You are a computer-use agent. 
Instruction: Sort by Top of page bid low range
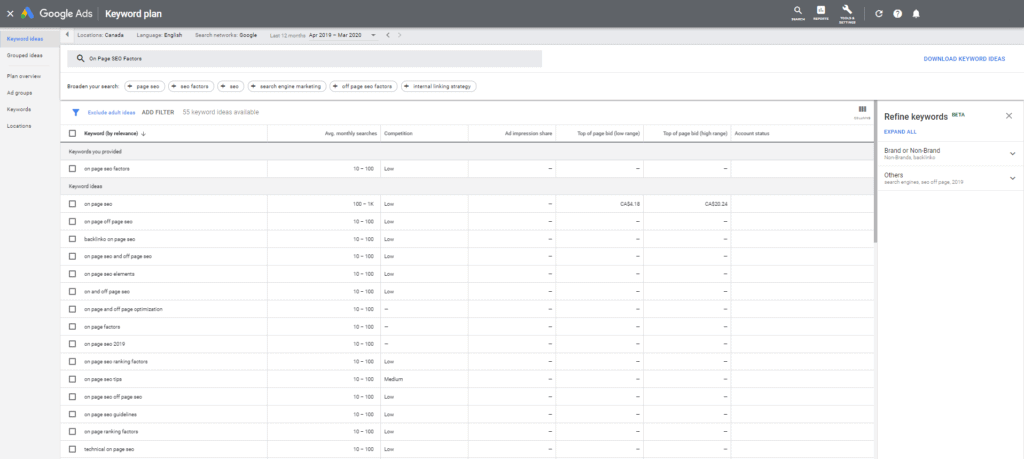[x=609, y=134]
